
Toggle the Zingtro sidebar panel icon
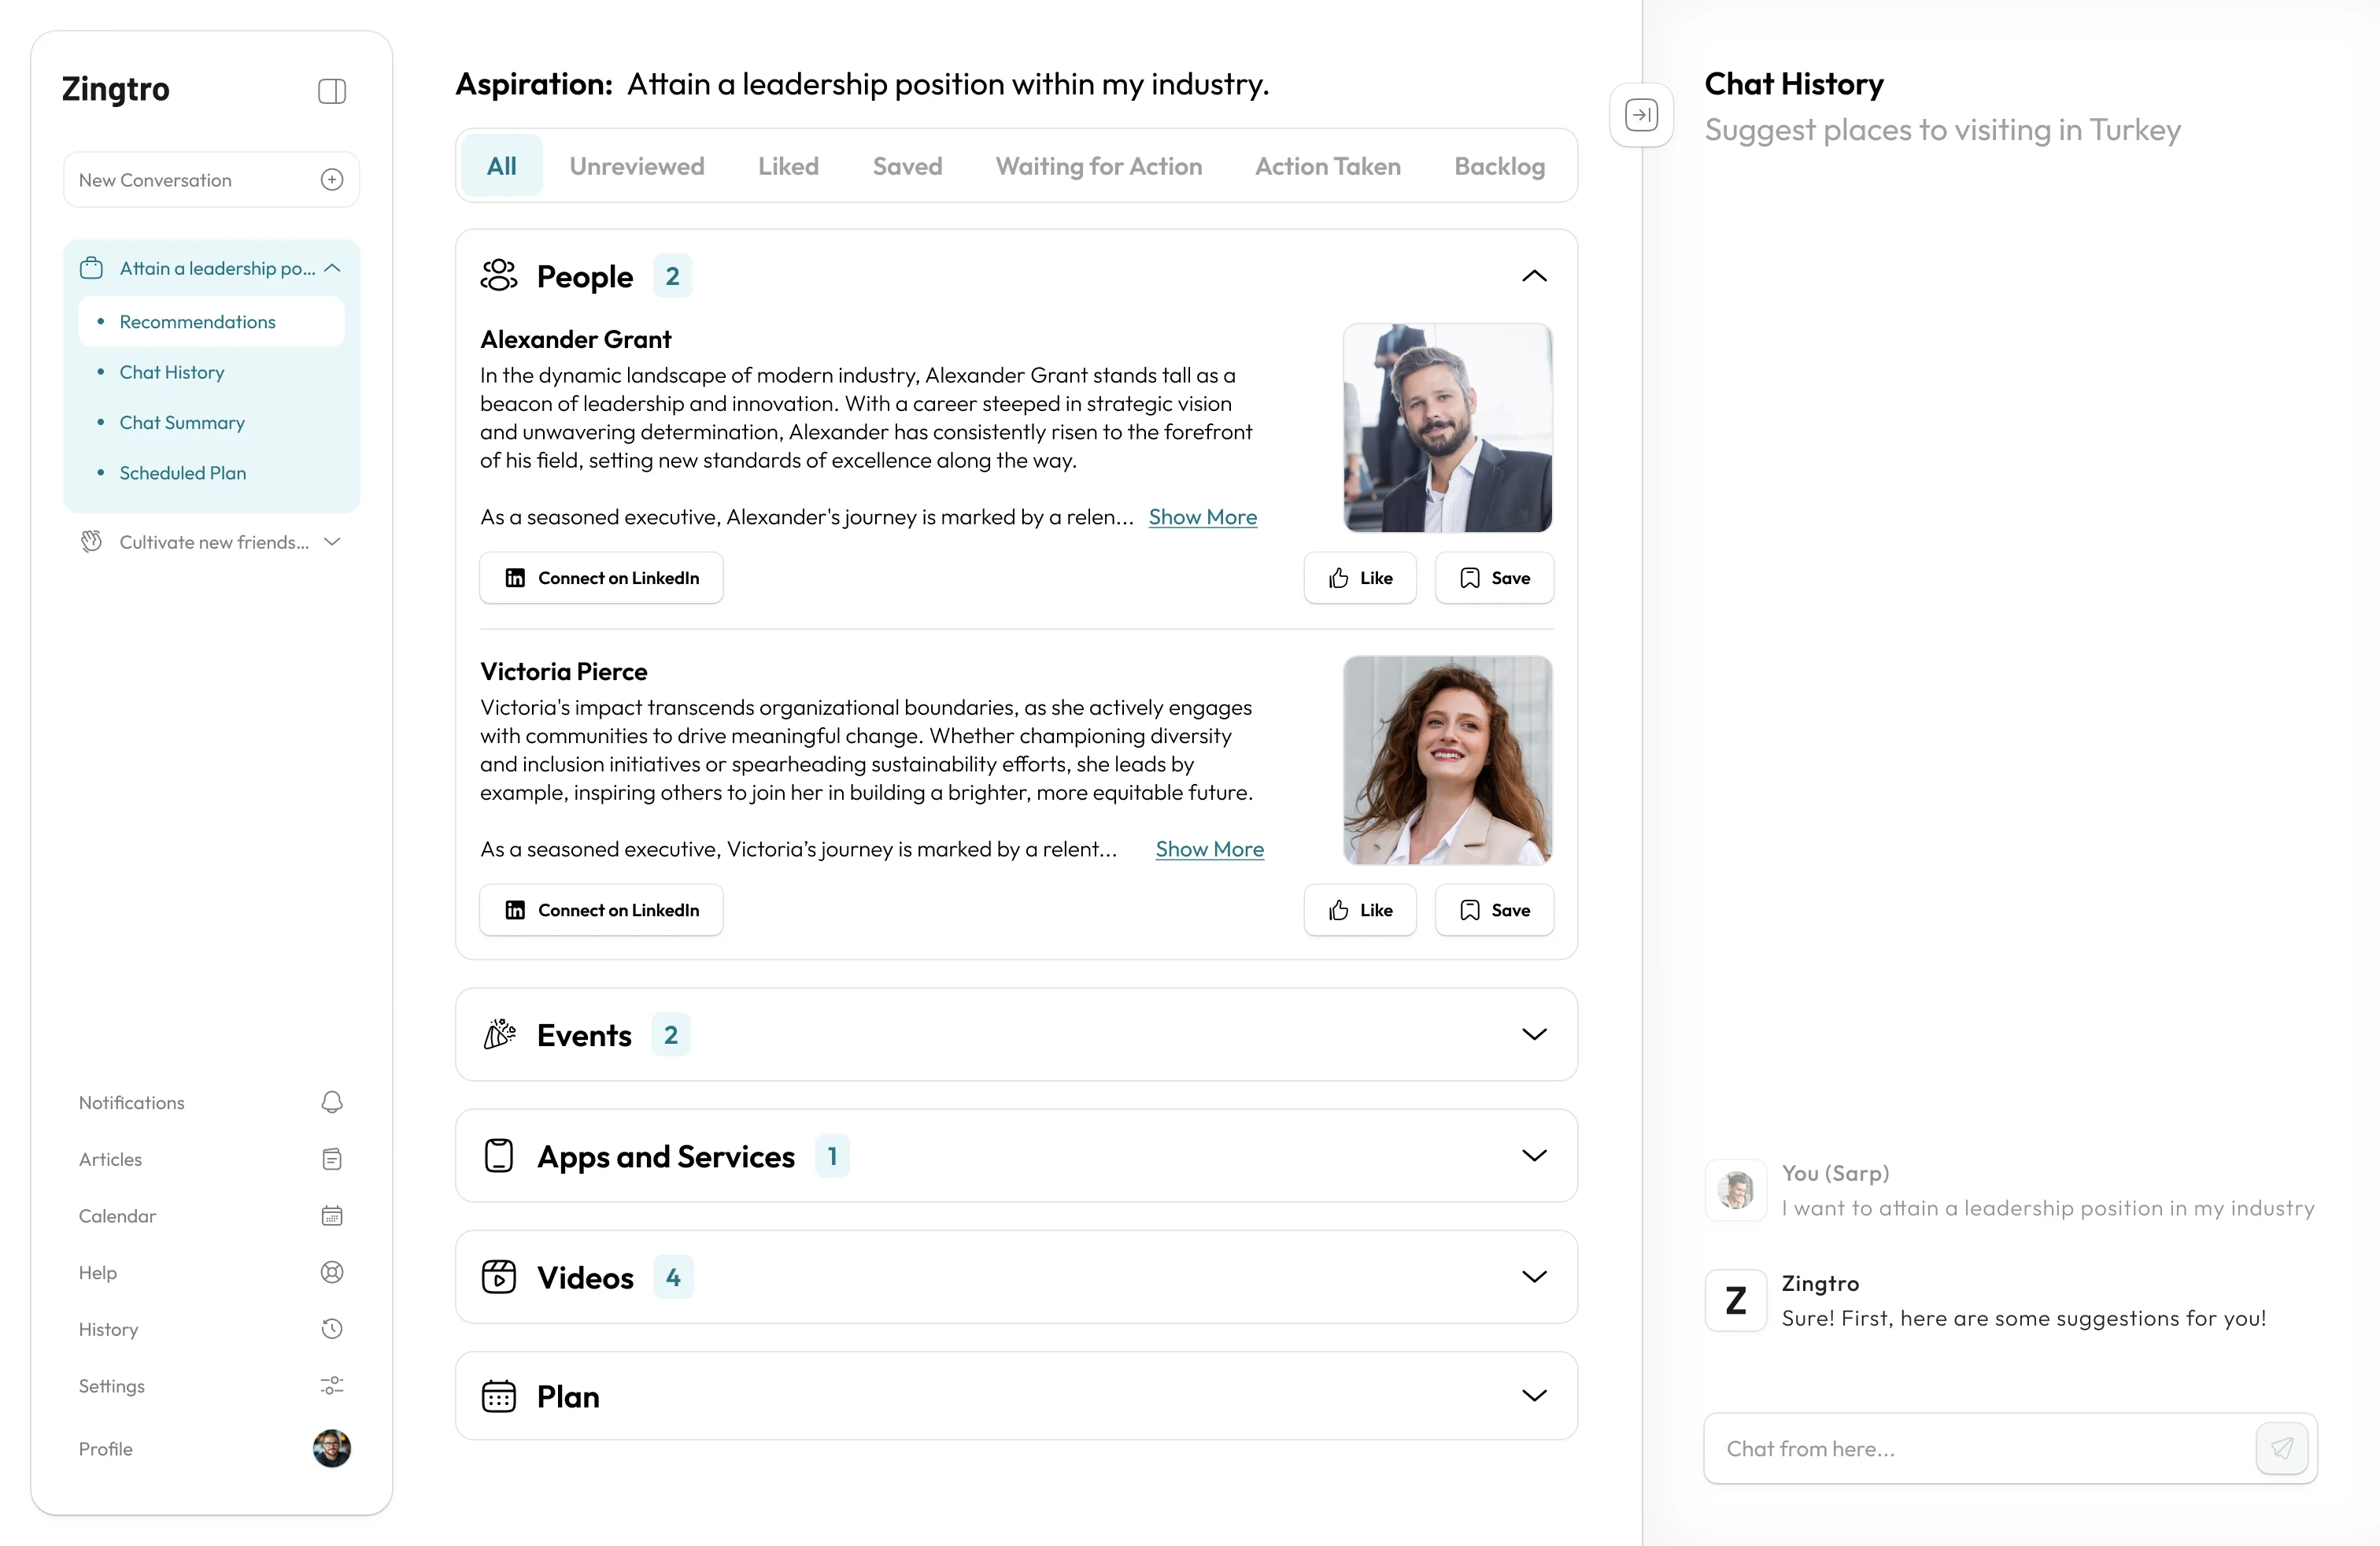pos(332,91)
